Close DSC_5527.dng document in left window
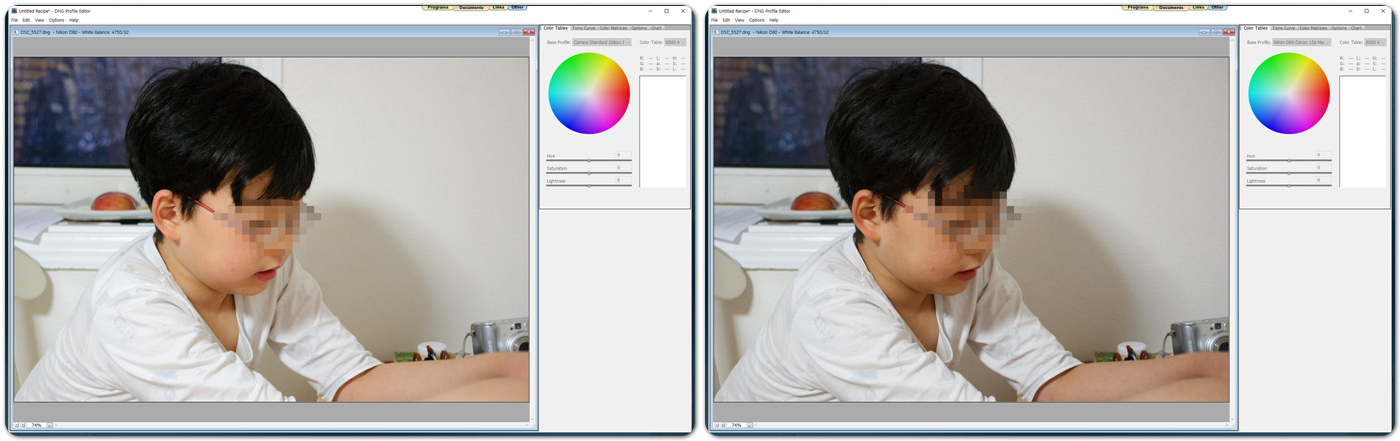 (x=529, y=32)
